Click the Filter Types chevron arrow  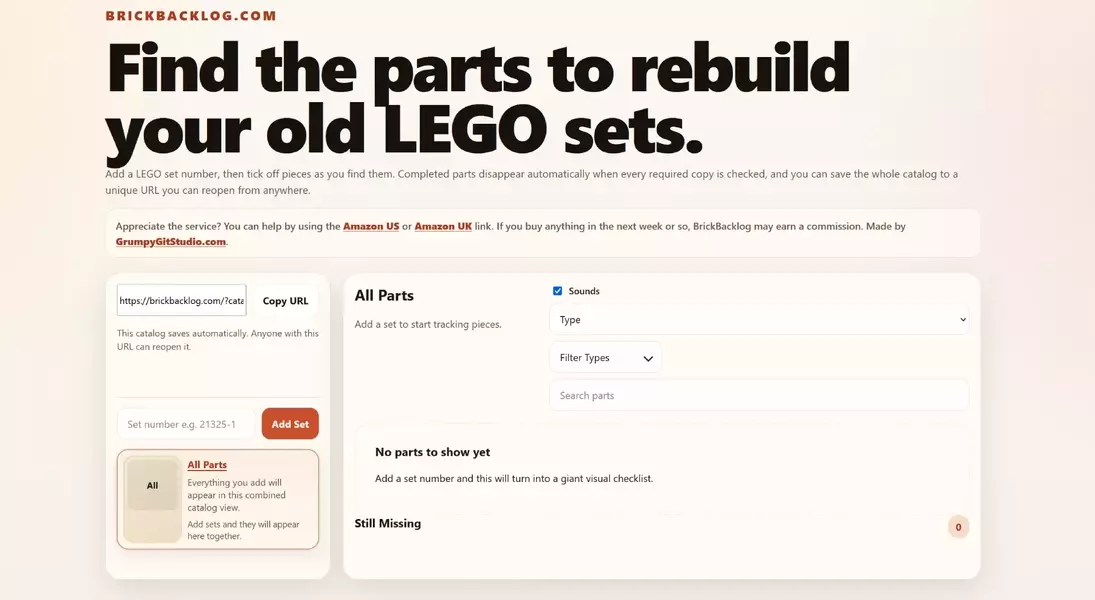[x=648, y=358]
